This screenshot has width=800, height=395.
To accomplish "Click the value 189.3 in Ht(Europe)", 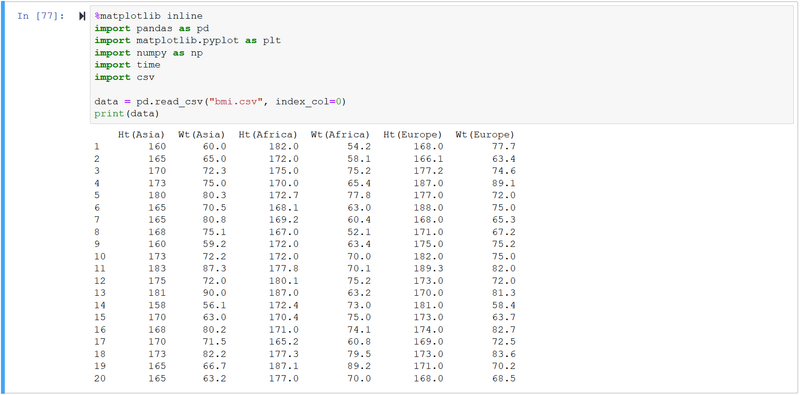I will click(428, 268).
